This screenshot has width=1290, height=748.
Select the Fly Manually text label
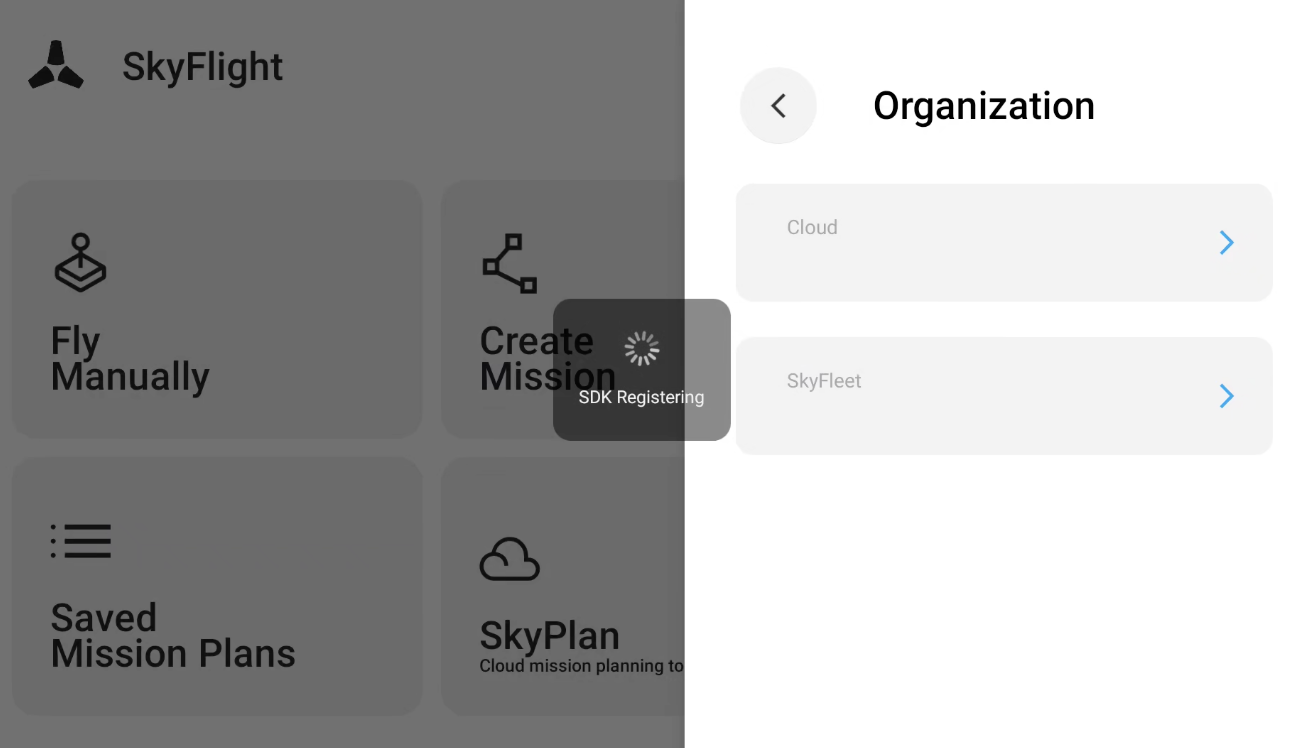[x=130, y=359]
